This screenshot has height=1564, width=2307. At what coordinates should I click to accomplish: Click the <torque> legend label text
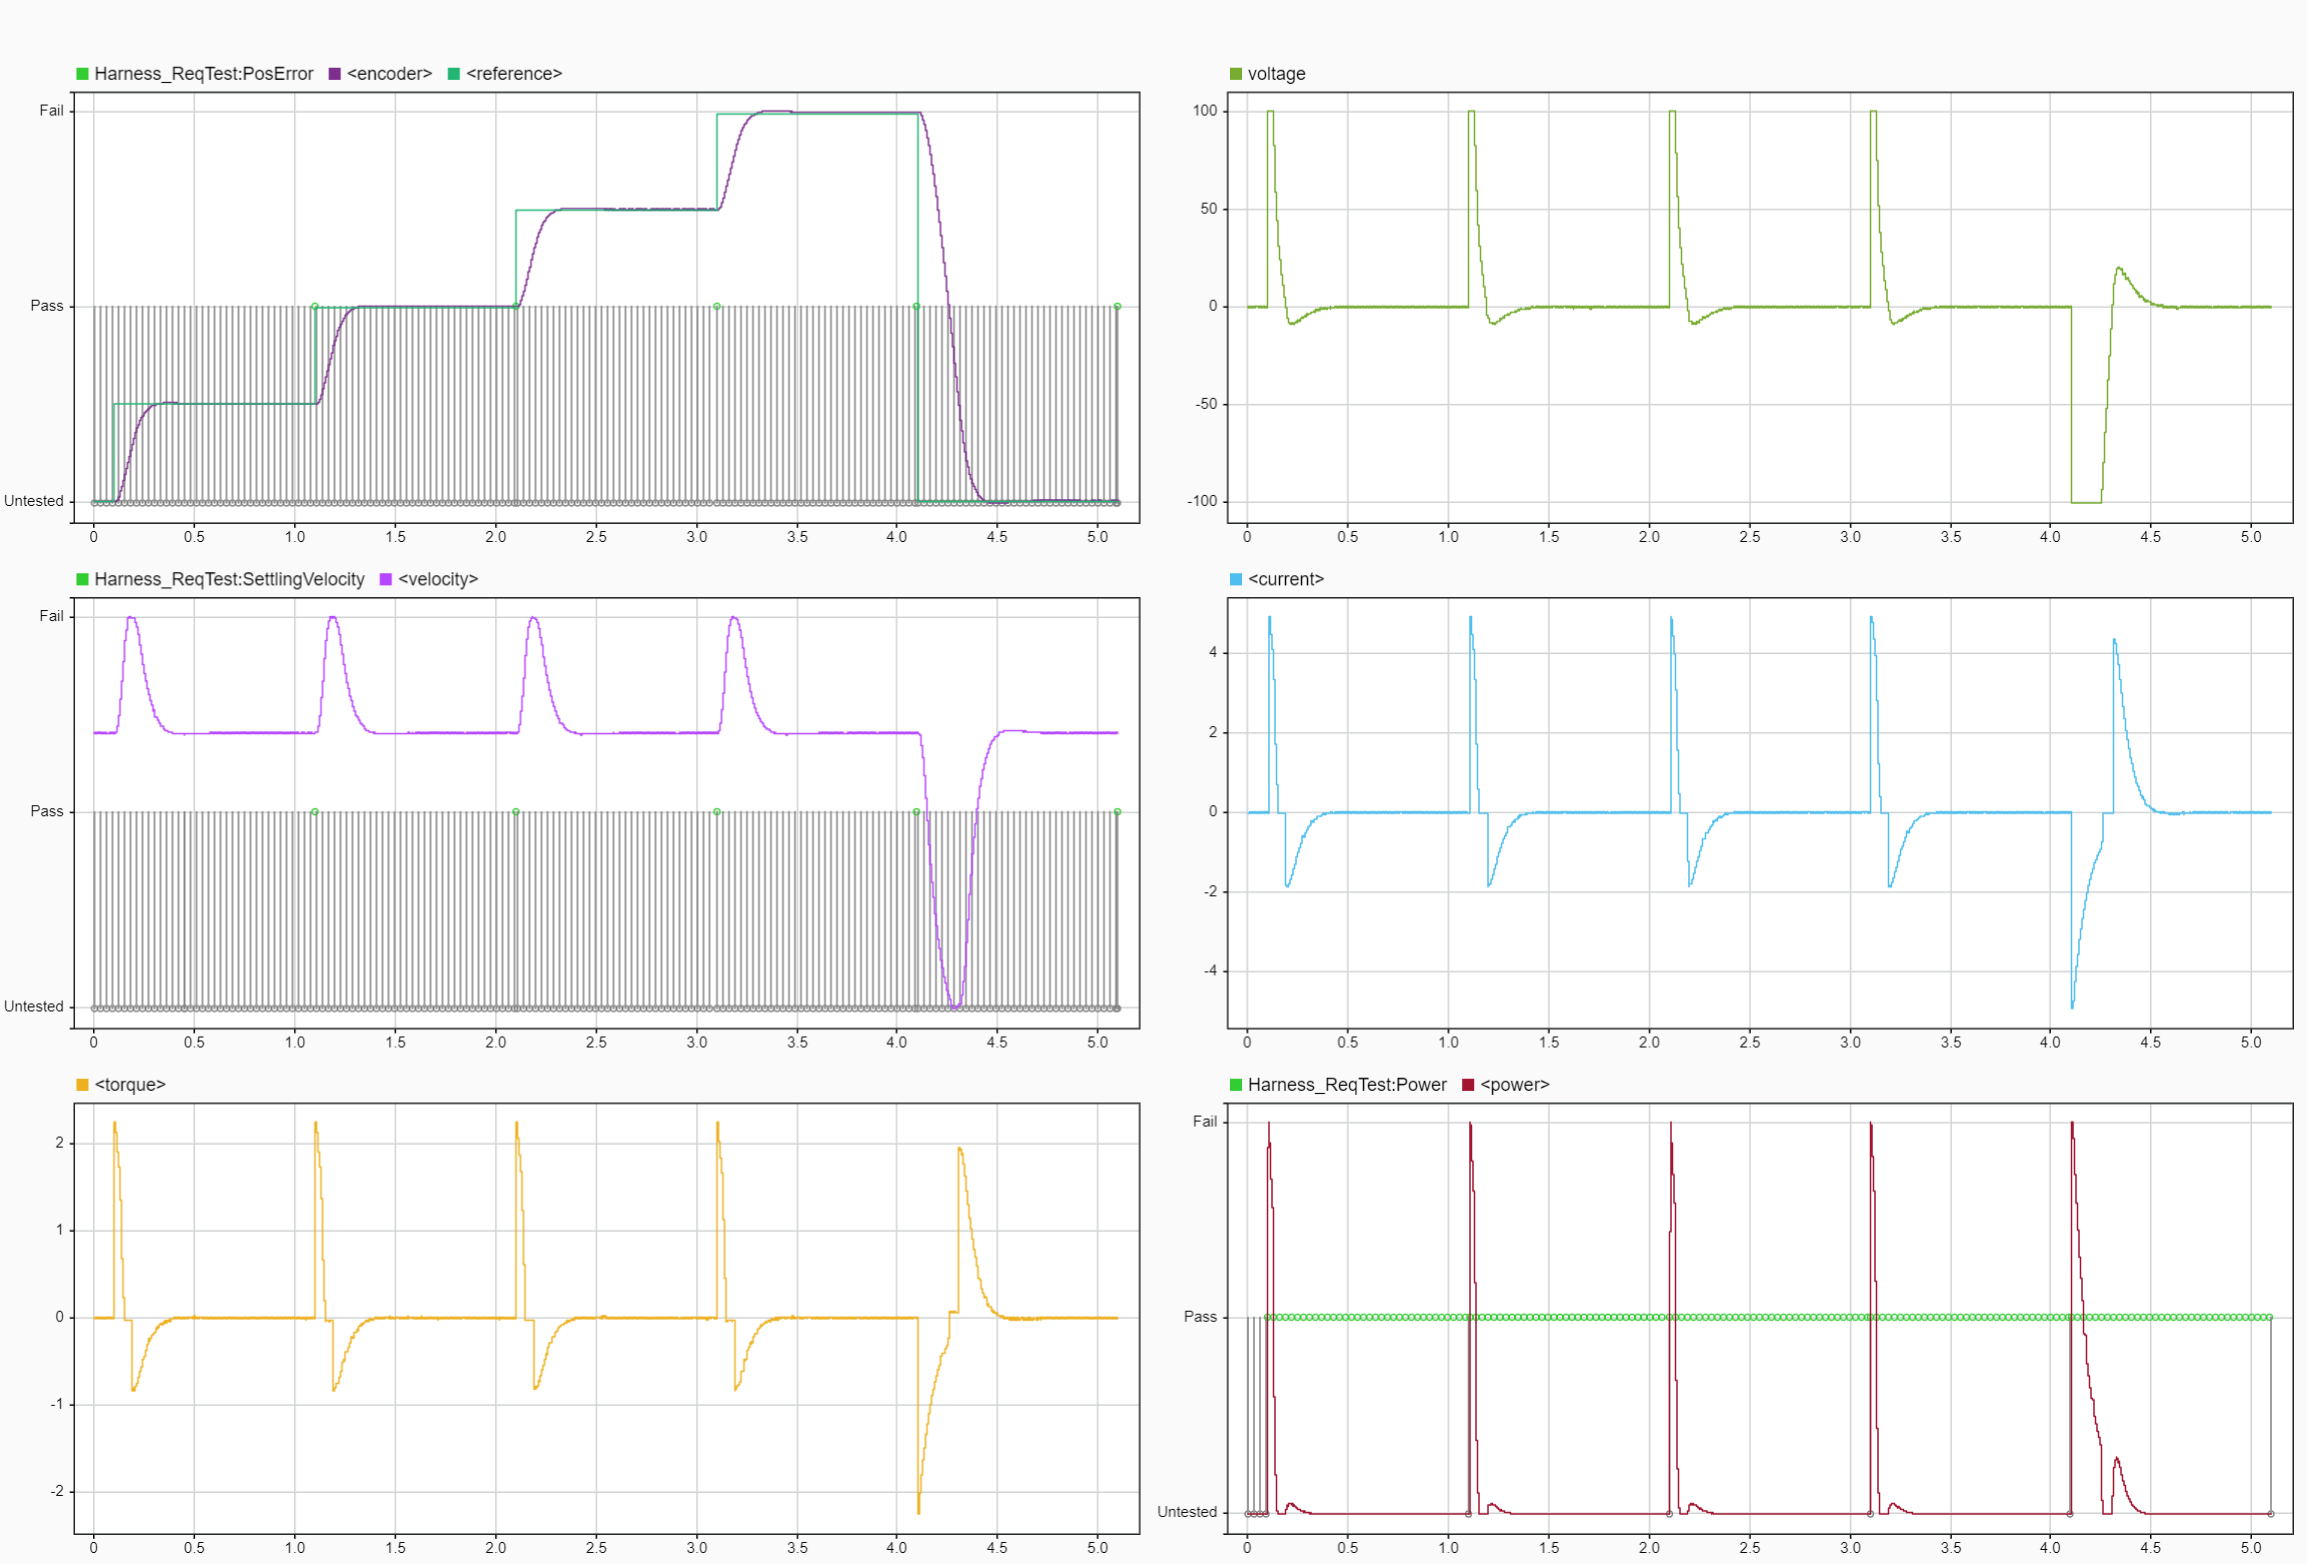click(130, 1085)
